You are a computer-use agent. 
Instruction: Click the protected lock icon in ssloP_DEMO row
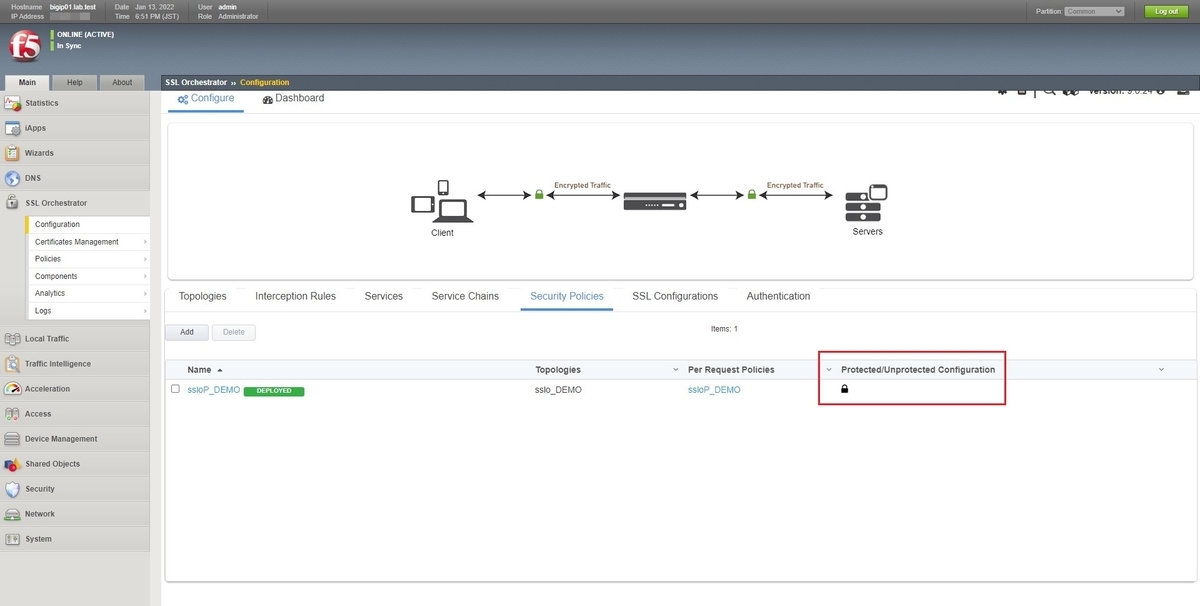(844, 389)
